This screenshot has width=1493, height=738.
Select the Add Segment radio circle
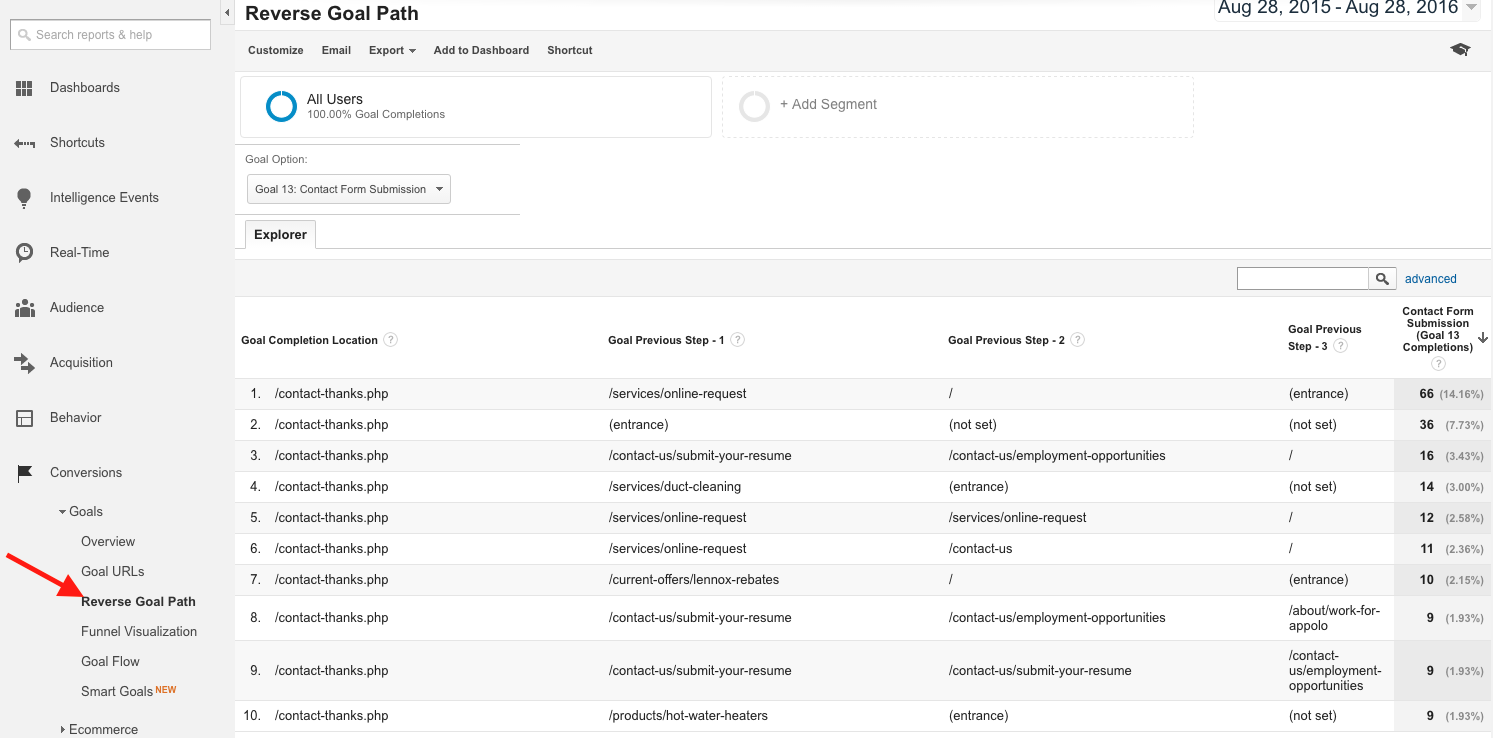(754, 105)
